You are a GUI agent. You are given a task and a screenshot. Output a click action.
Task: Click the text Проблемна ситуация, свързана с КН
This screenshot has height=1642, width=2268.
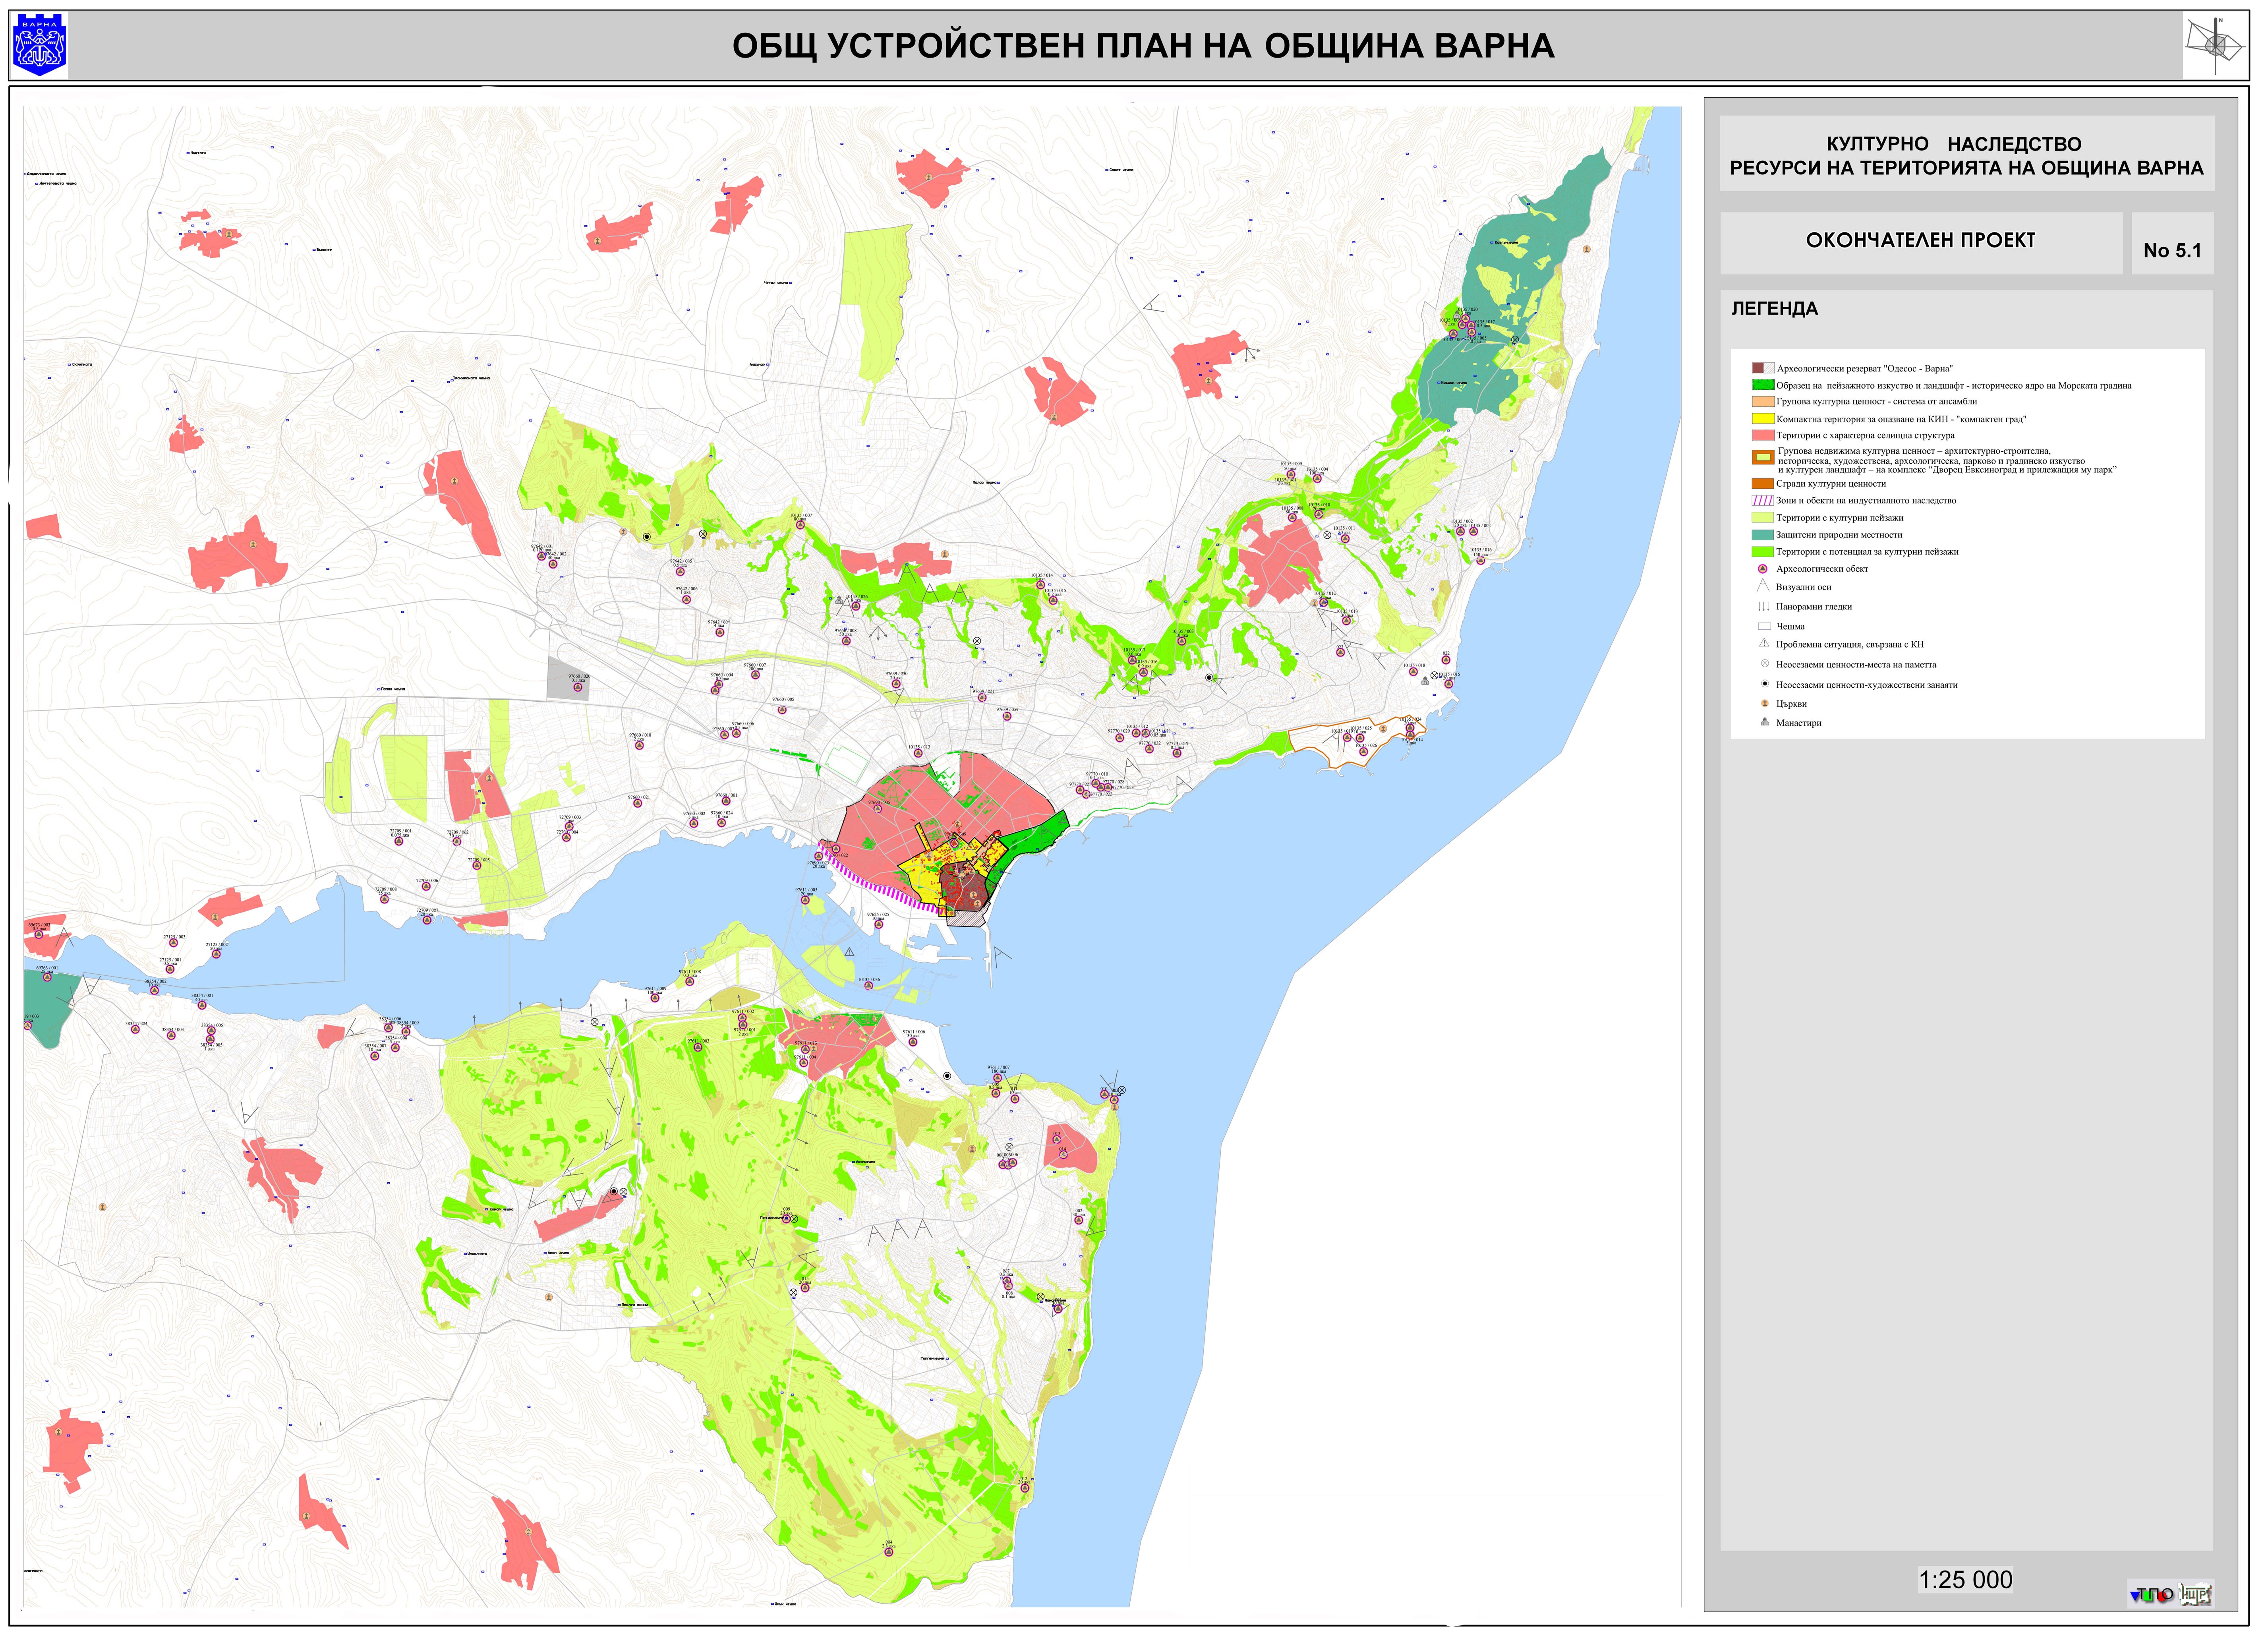tap(1850, 645)
